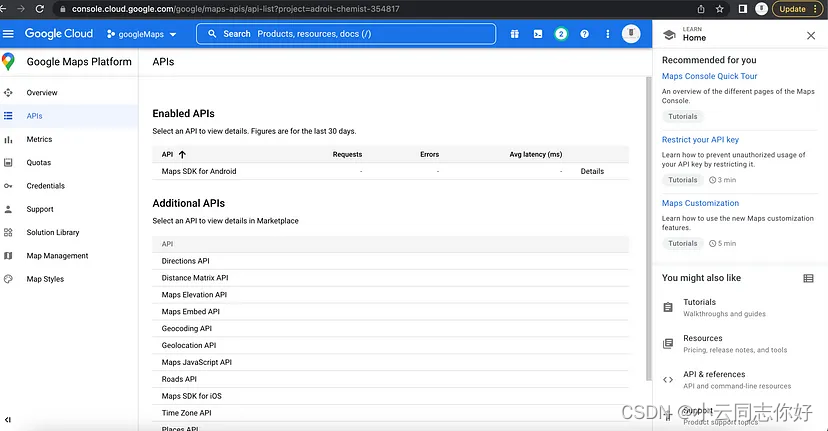Open Restrict your API key link
The image size is (828, 431).
700,139
